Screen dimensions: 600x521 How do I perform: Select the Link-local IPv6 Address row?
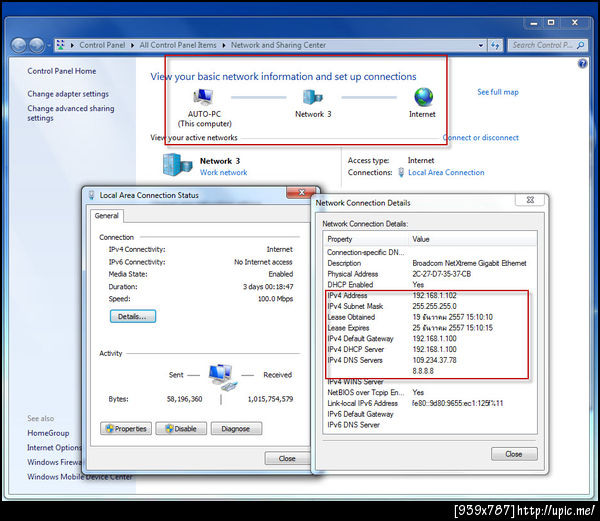430,403
